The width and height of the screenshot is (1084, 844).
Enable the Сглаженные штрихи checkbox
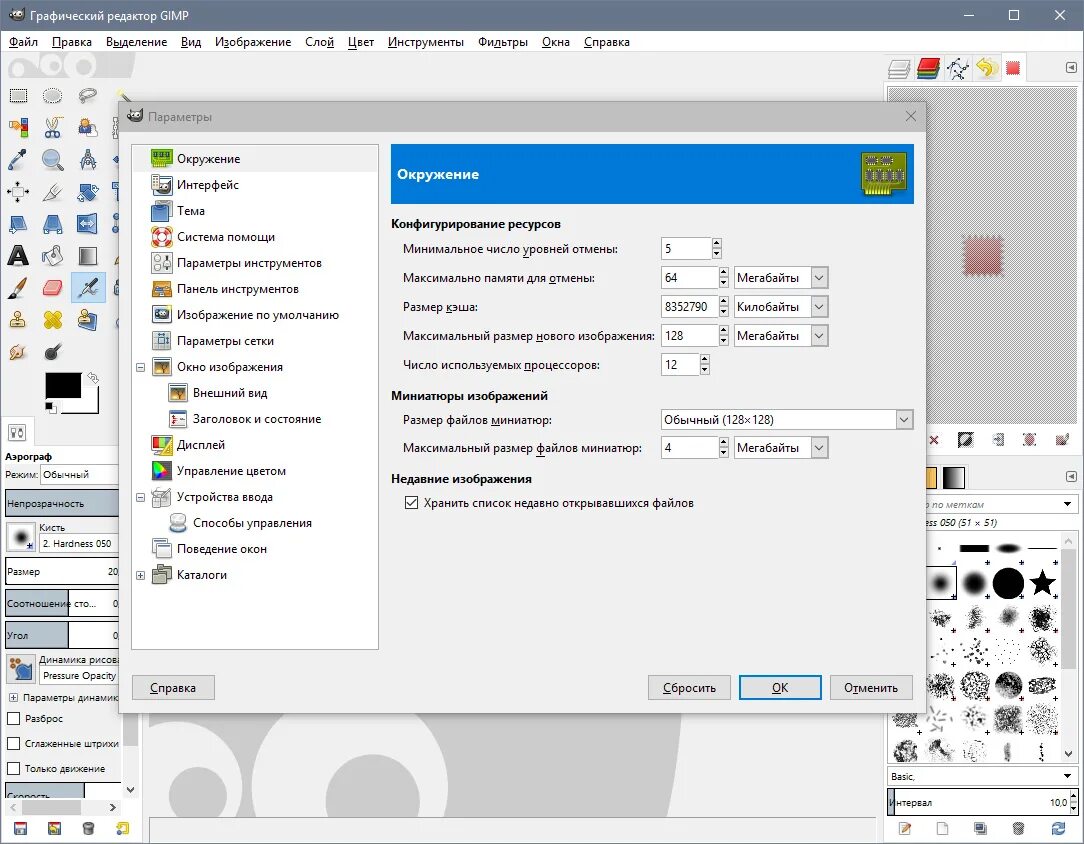point(13,744)
